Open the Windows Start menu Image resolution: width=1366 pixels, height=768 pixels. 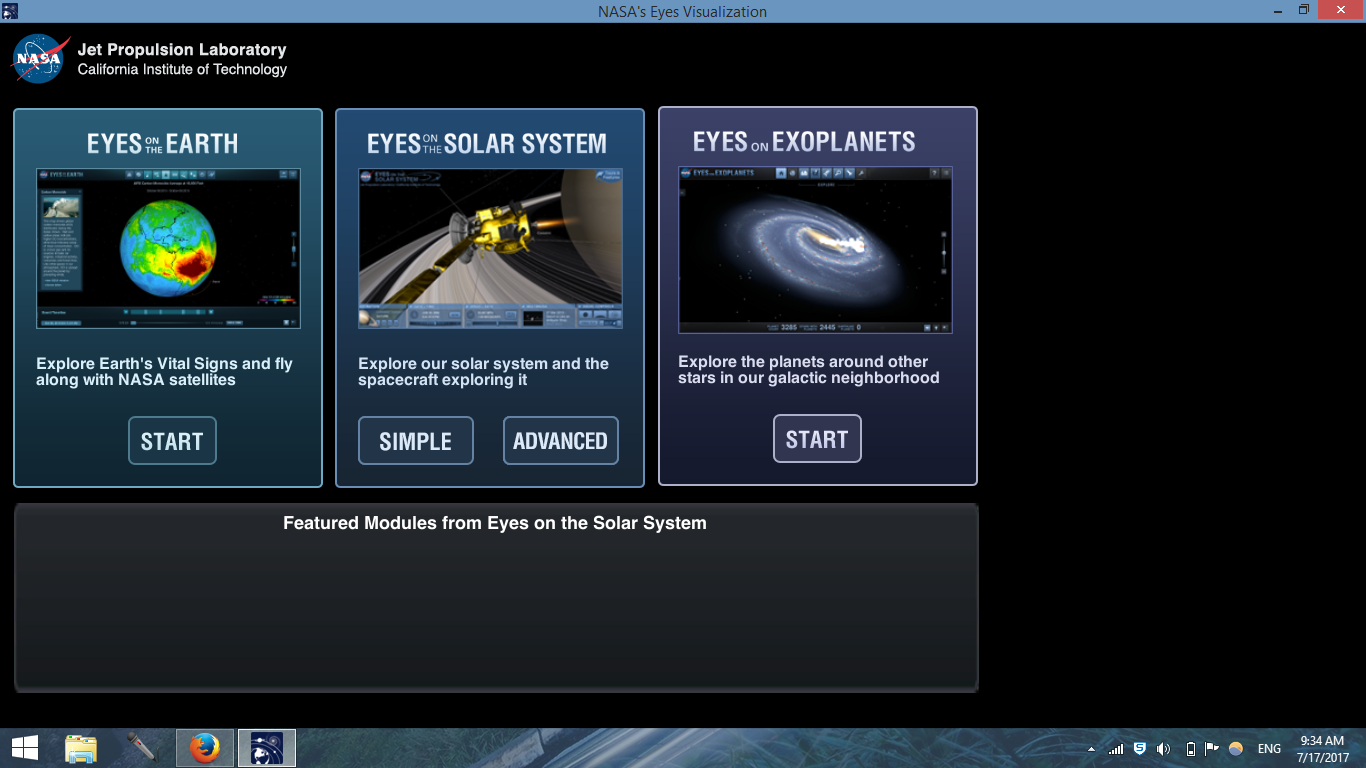coord(24,747)
